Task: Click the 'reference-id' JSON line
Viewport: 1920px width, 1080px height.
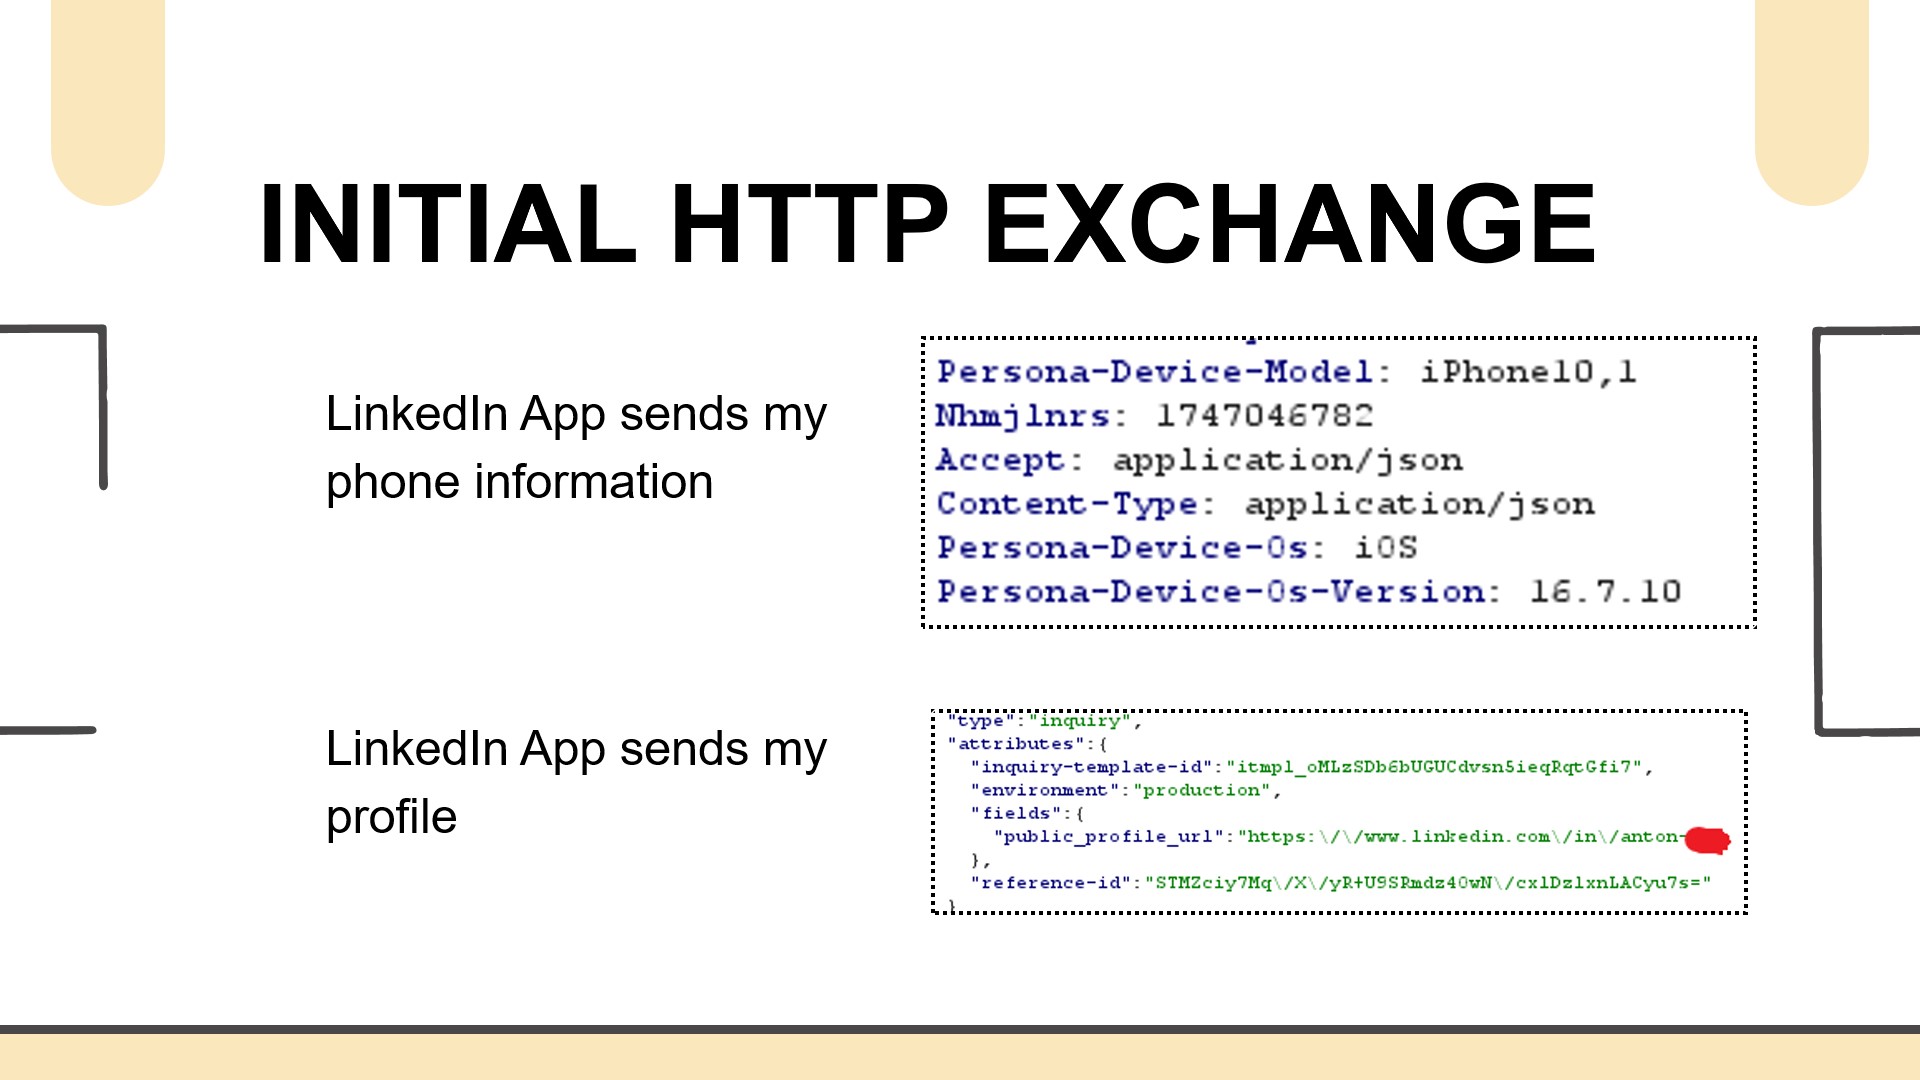Action: [x=1340, y=882]
